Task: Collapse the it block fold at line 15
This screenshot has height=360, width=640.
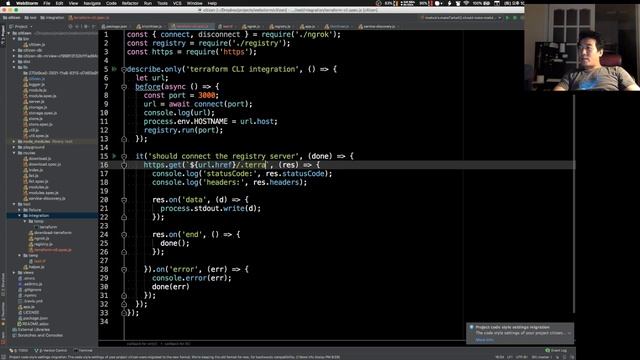Action: pos(124,156)
